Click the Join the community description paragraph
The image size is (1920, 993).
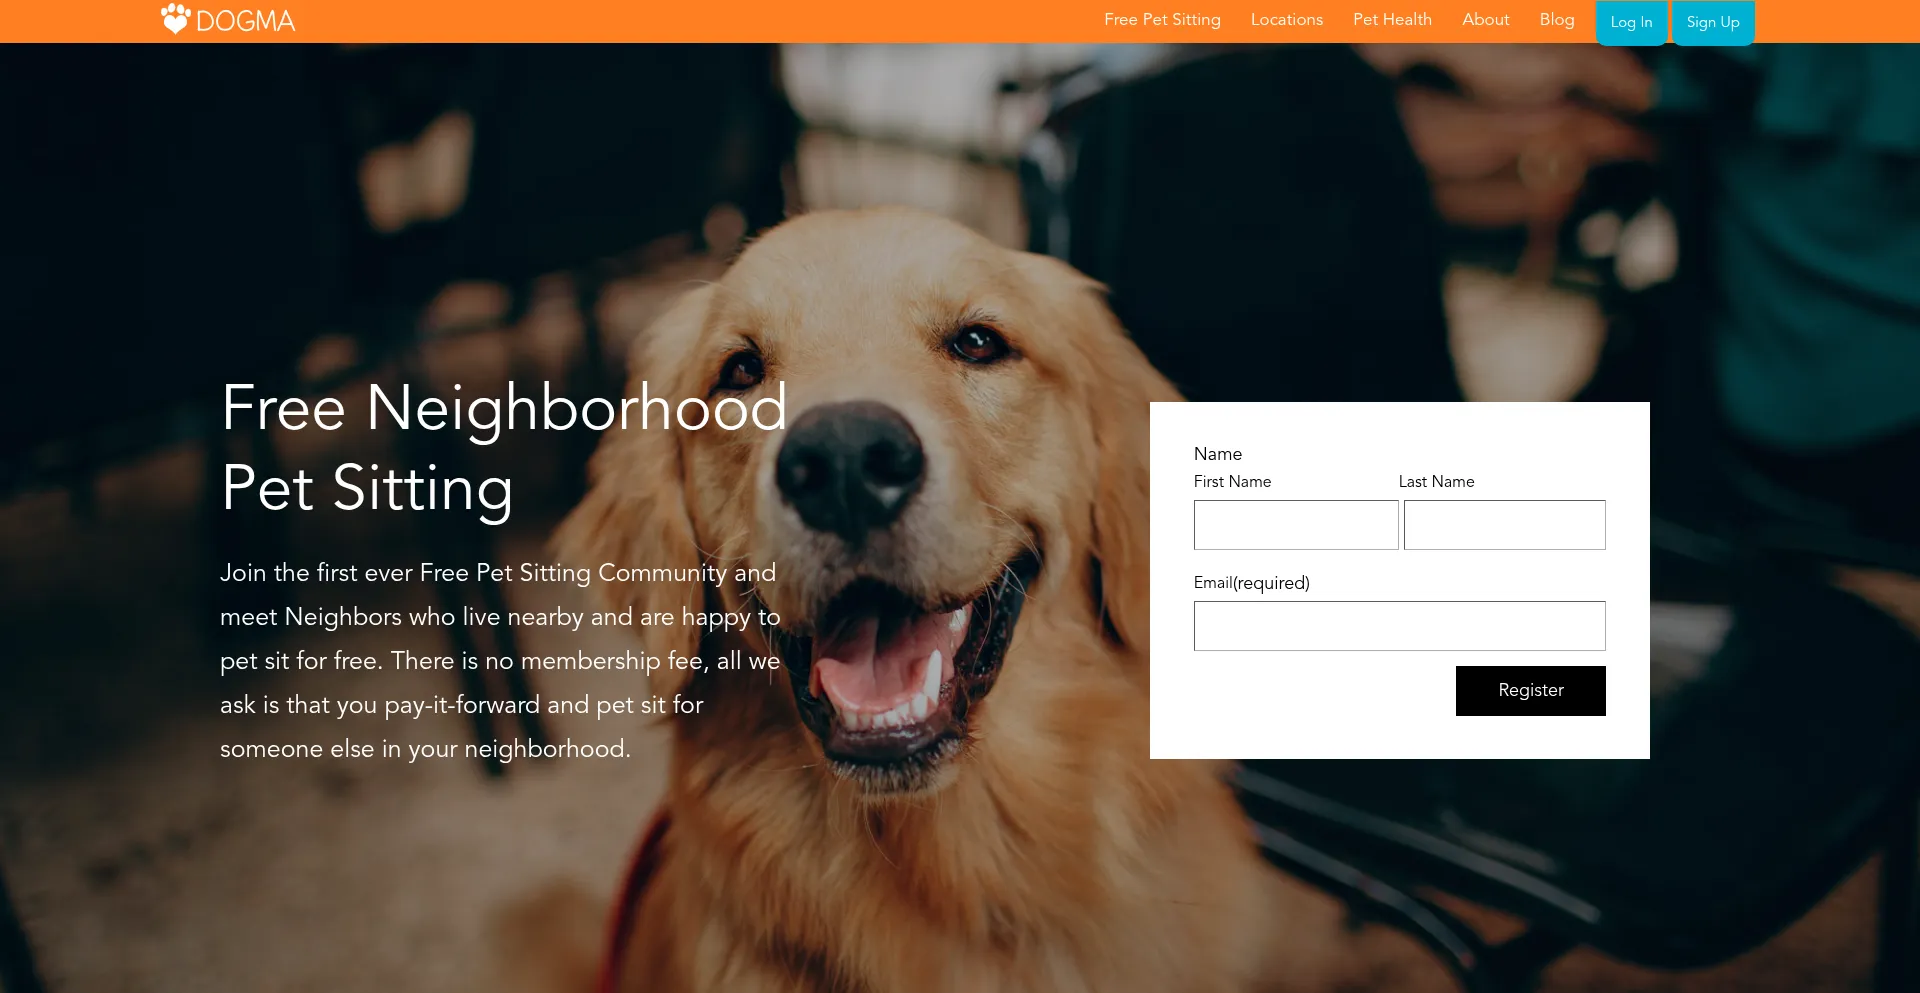[500, 661]
